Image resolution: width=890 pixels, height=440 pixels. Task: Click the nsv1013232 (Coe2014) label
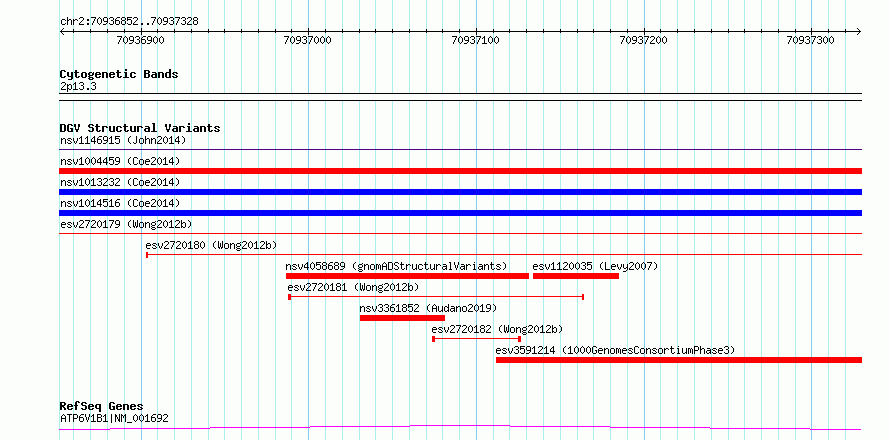(x=120, y=182)
